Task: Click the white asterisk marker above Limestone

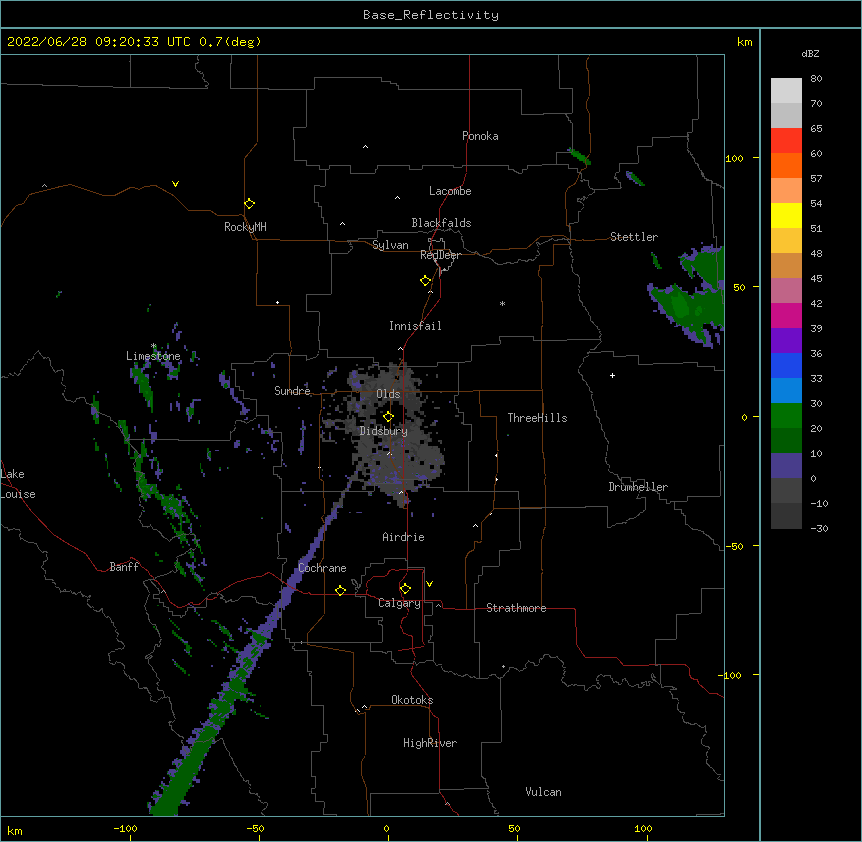Action: pyautogui.click(x=153, y=346)
